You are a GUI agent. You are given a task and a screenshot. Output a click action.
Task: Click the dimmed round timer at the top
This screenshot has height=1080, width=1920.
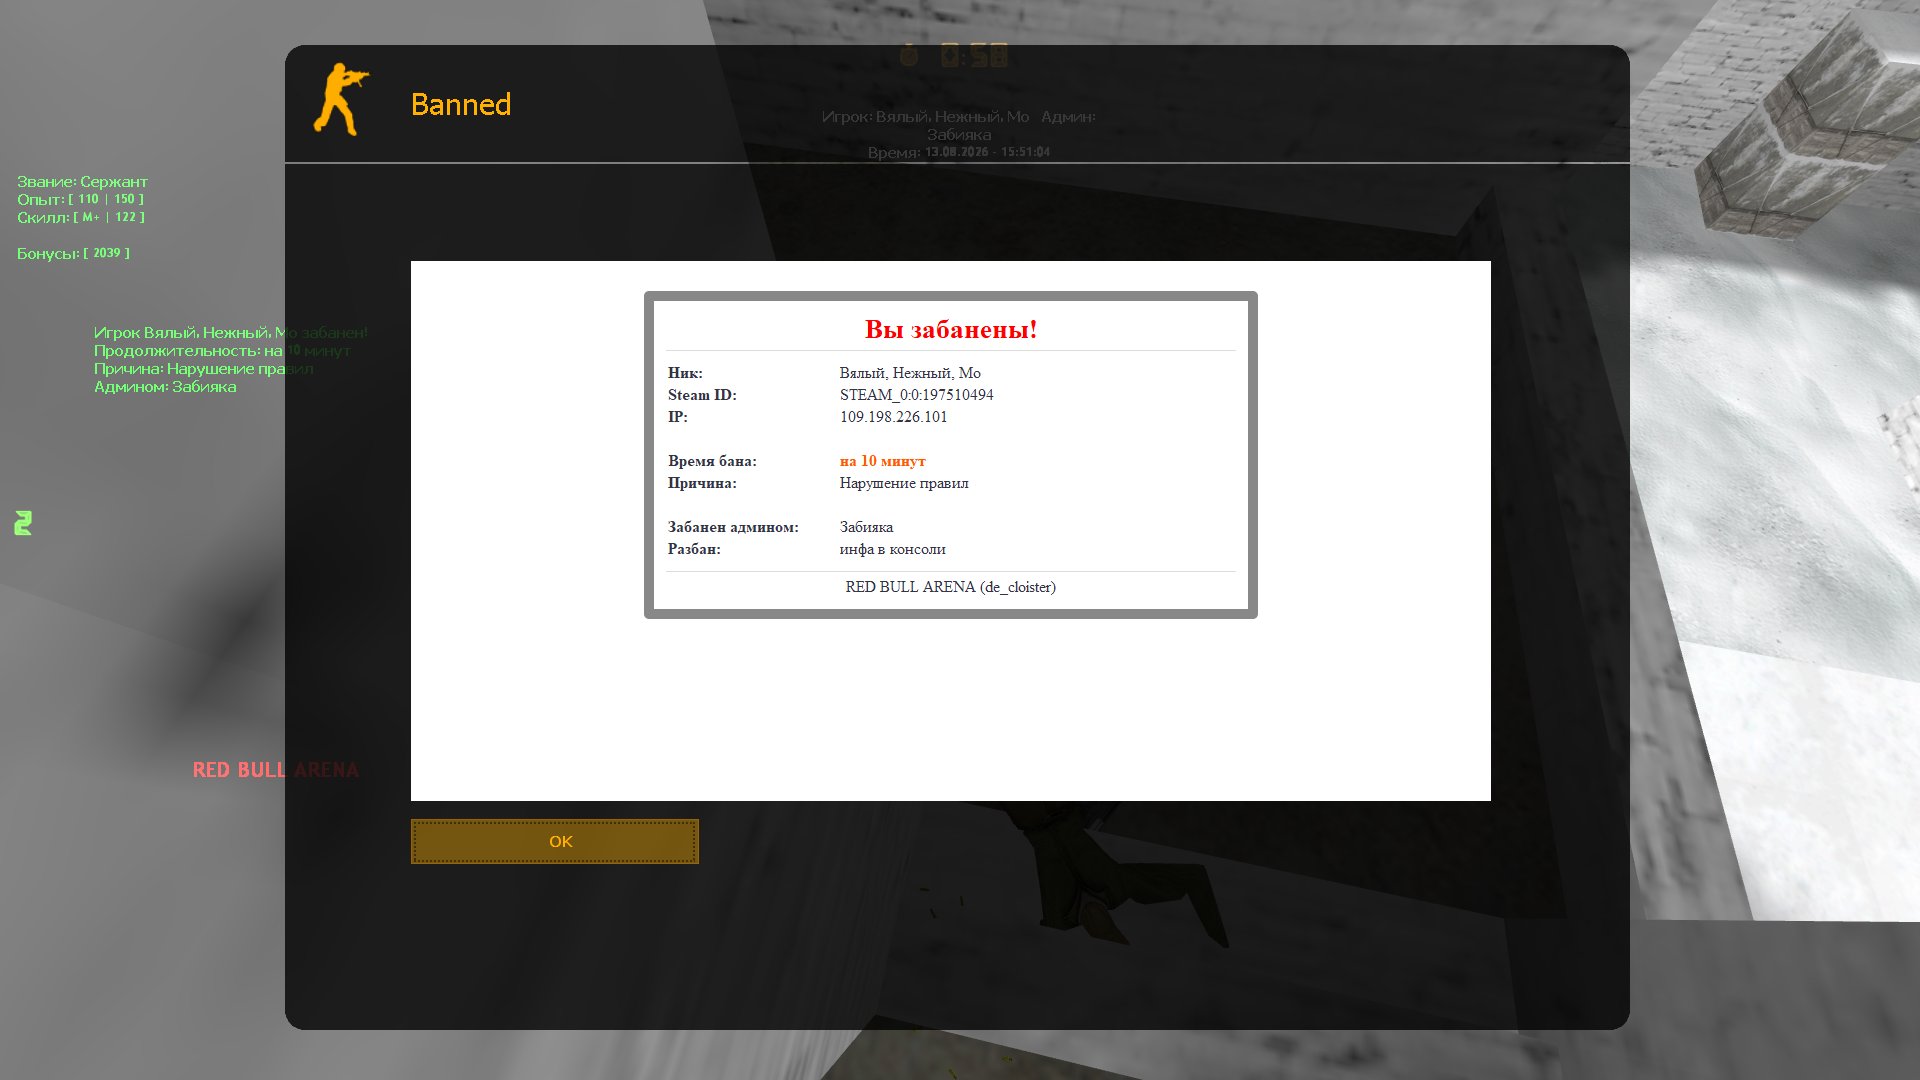point(954,55)
